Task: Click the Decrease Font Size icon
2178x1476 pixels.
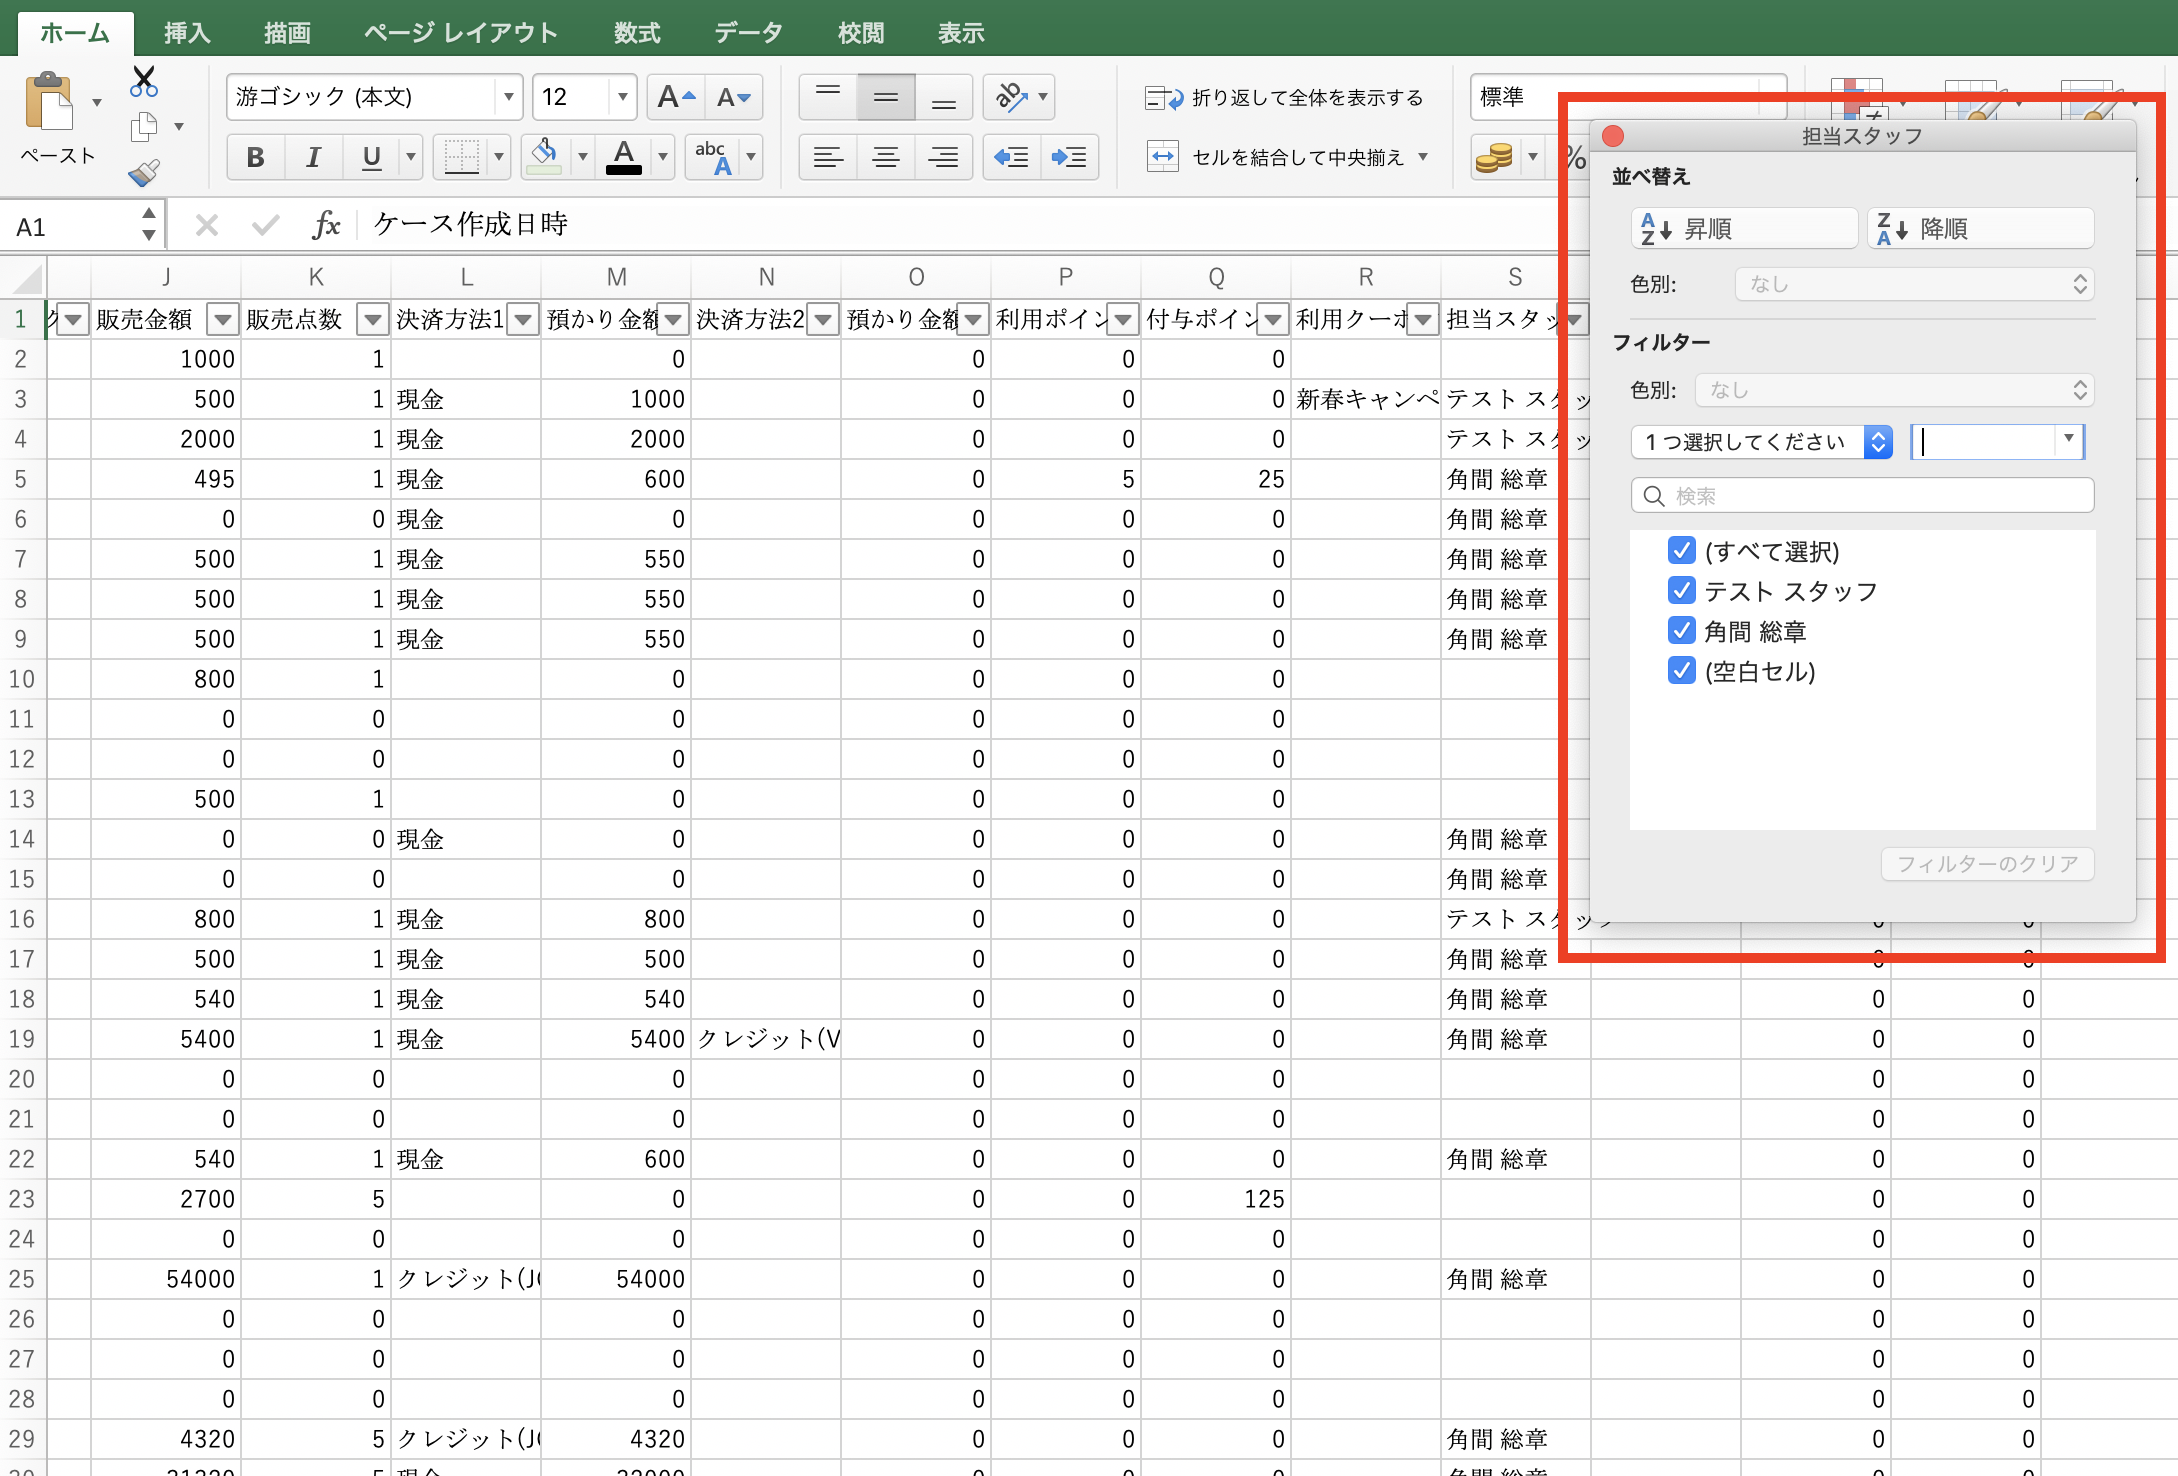Action: pos(733,97)
